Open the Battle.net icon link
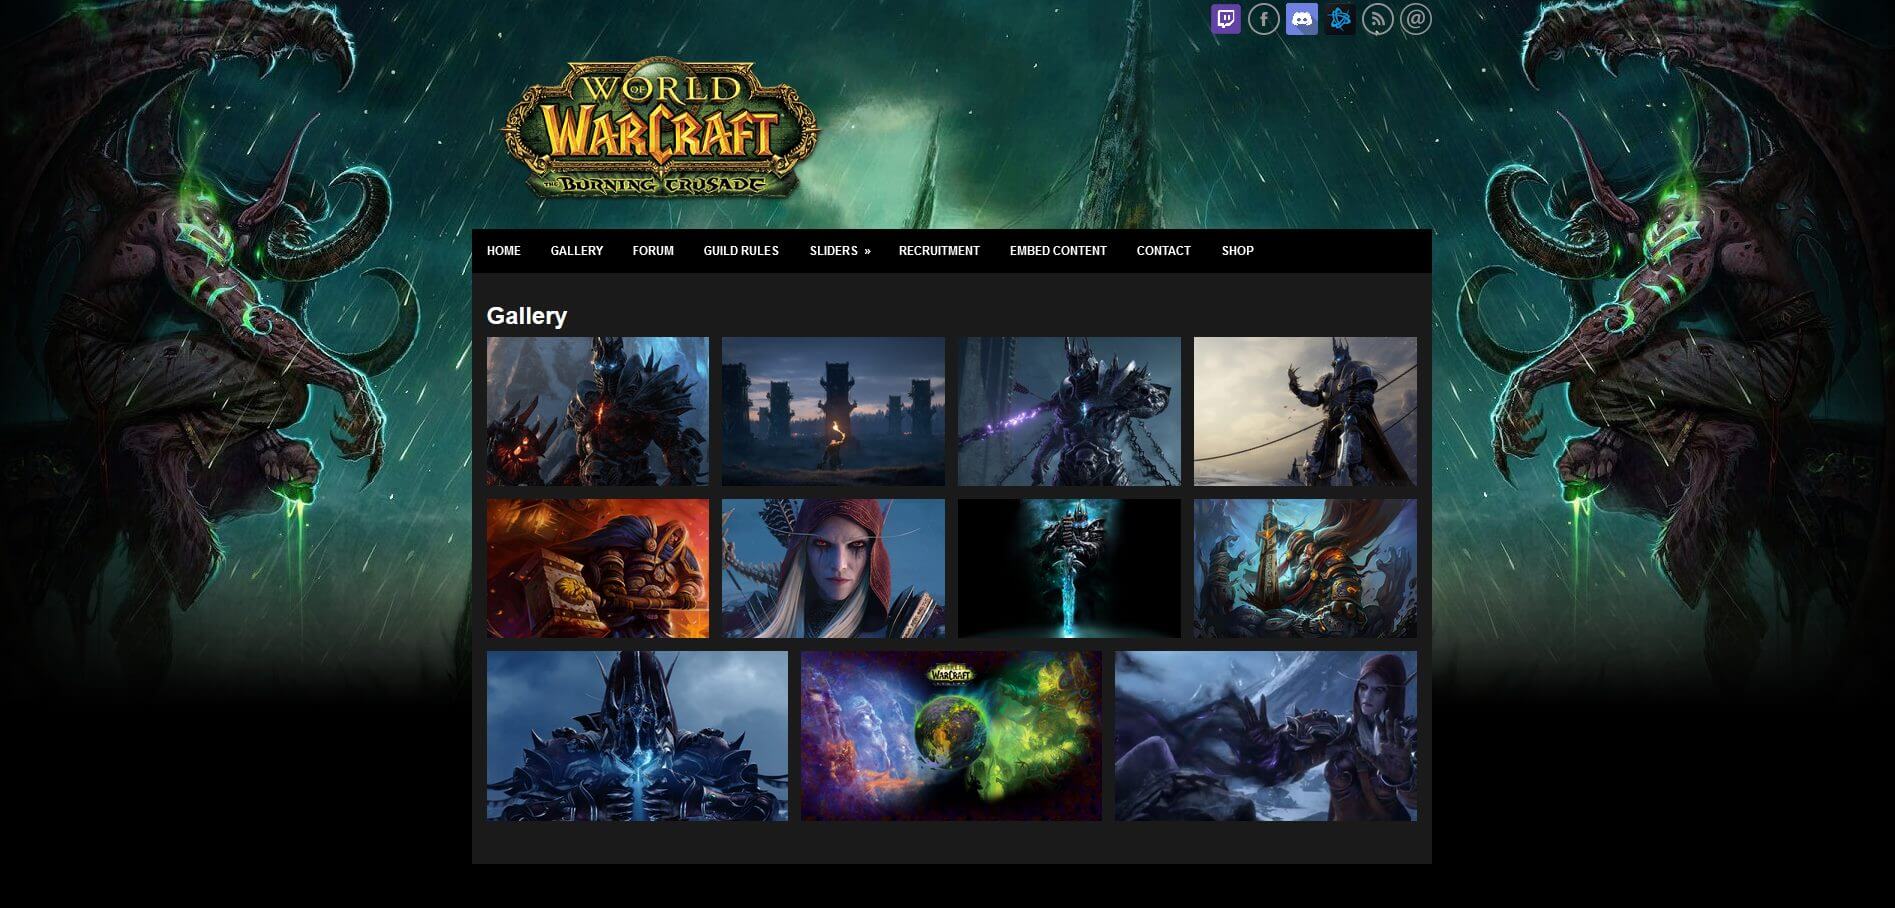Viewport: 1895px width, 908px height. 1340,17
